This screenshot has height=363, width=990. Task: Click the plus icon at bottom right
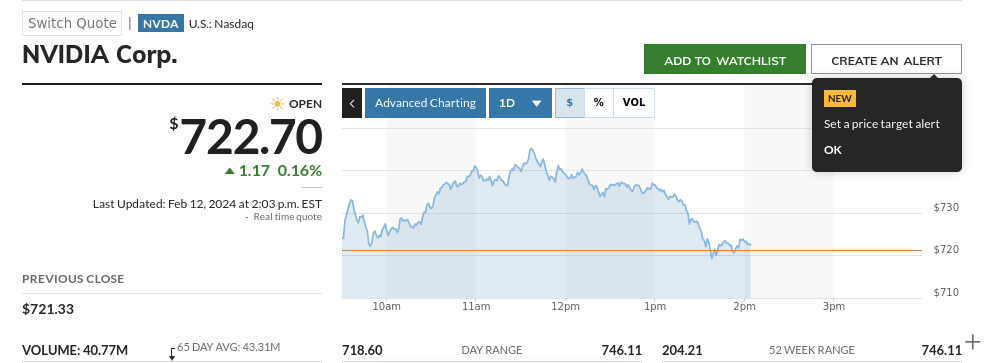pyautogui.click(x=973, y=342)
